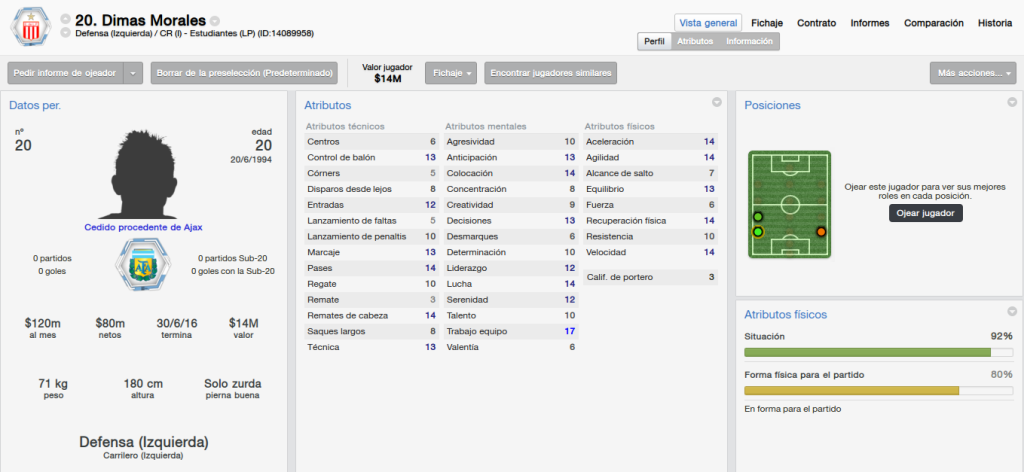Open the Posiciones panel options arrow
Image resolution: width=1024 pixels, height=472 pixels.
pyautogui.click(x=1012, y=102)
